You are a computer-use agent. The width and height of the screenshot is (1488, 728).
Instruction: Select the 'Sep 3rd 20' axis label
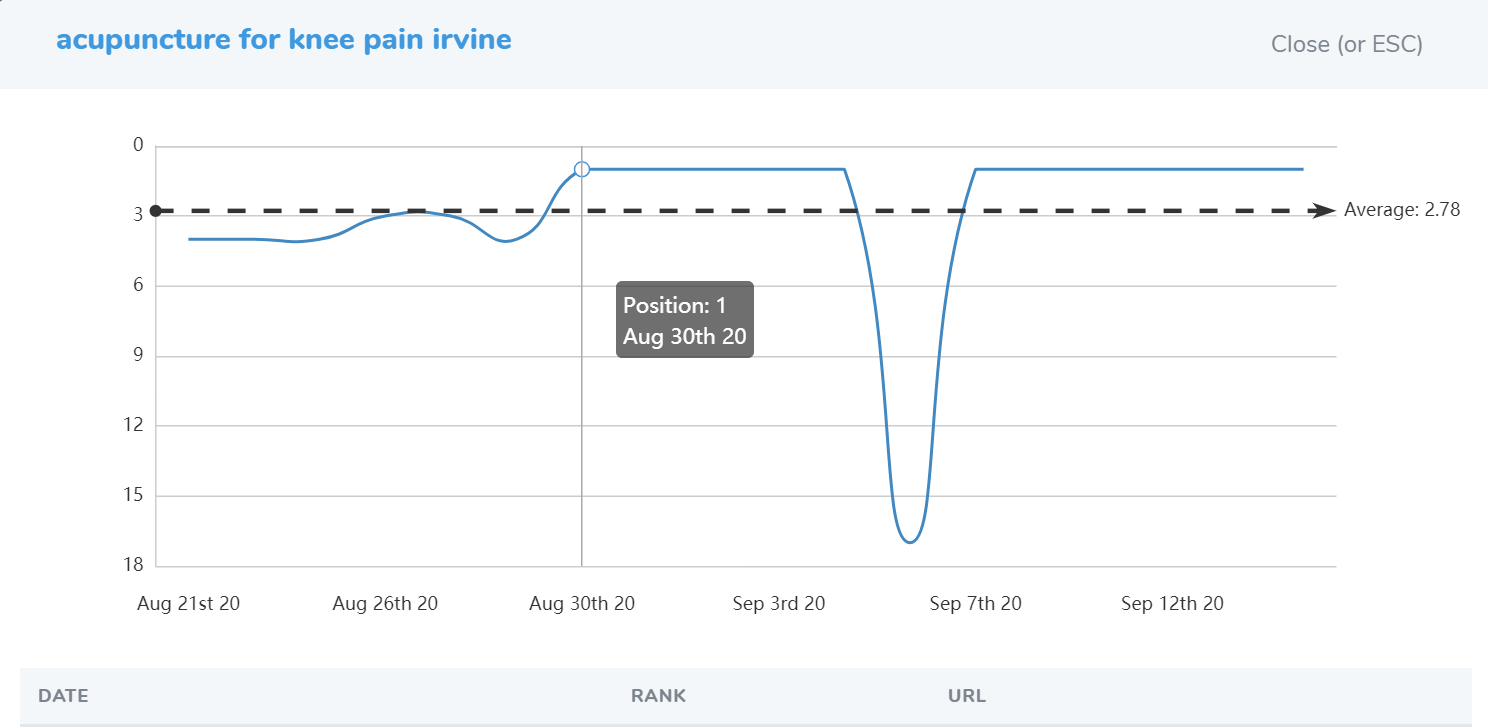[x=778, y=603]
